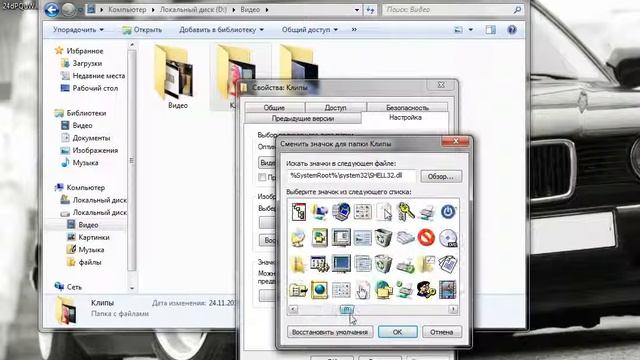Viewport: 640px width, 360px height.
Task: Select the golden keys icon
Action: (x=405, y=212)
